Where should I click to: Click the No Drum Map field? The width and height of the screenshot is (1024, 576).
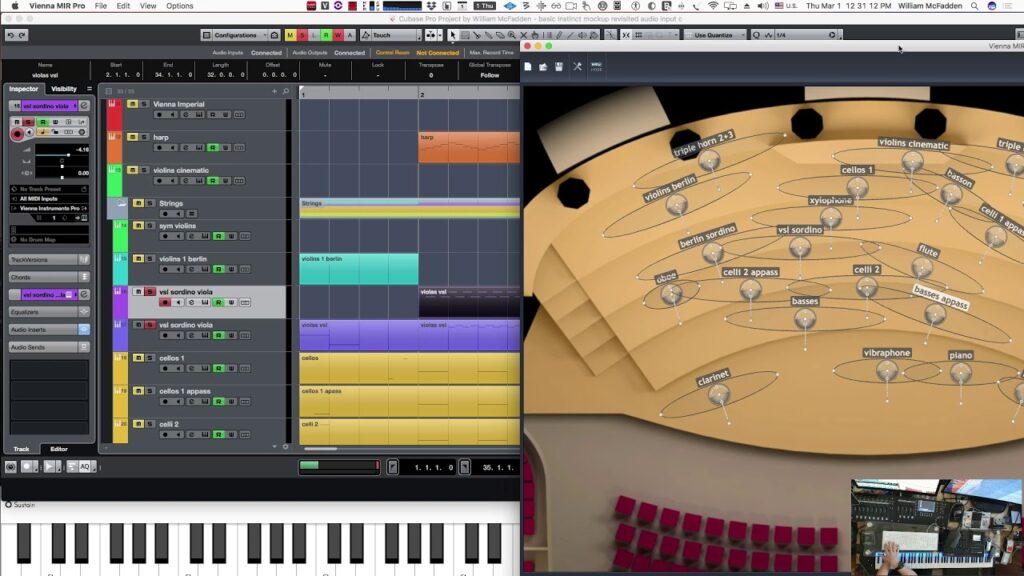click(49, 240)
